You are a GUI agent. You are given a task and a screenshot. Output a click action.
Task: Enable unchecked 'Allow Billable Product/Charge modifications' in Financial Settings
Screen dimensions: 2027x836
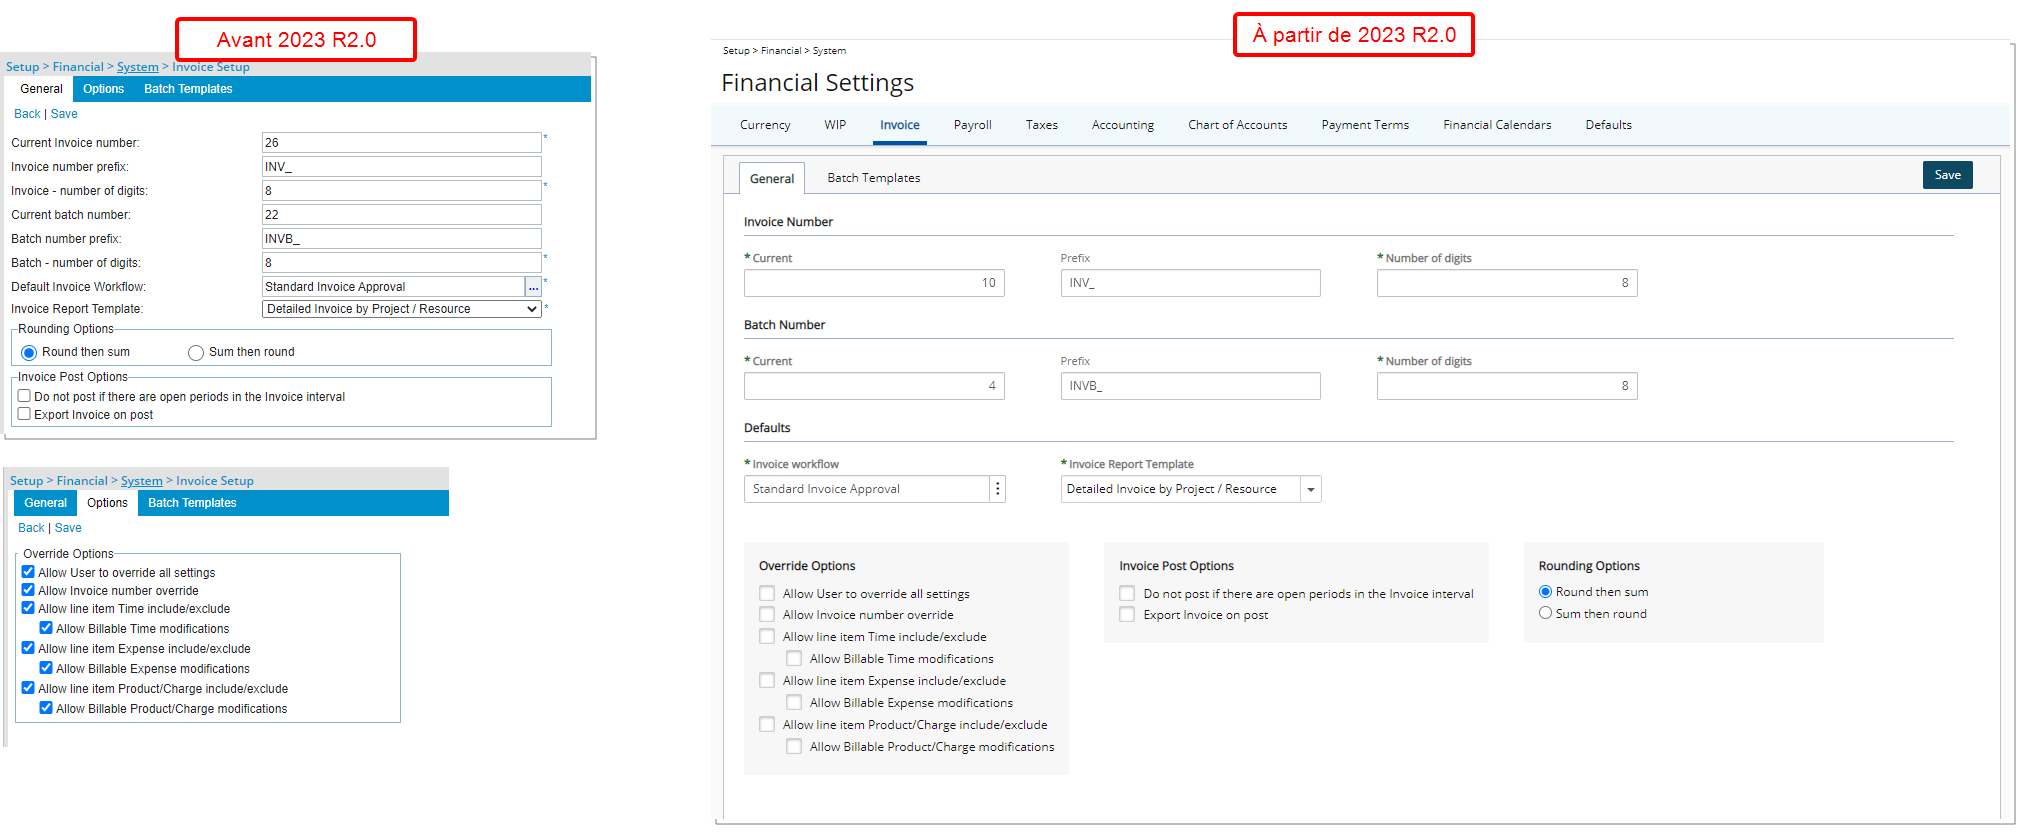point(794,746)
